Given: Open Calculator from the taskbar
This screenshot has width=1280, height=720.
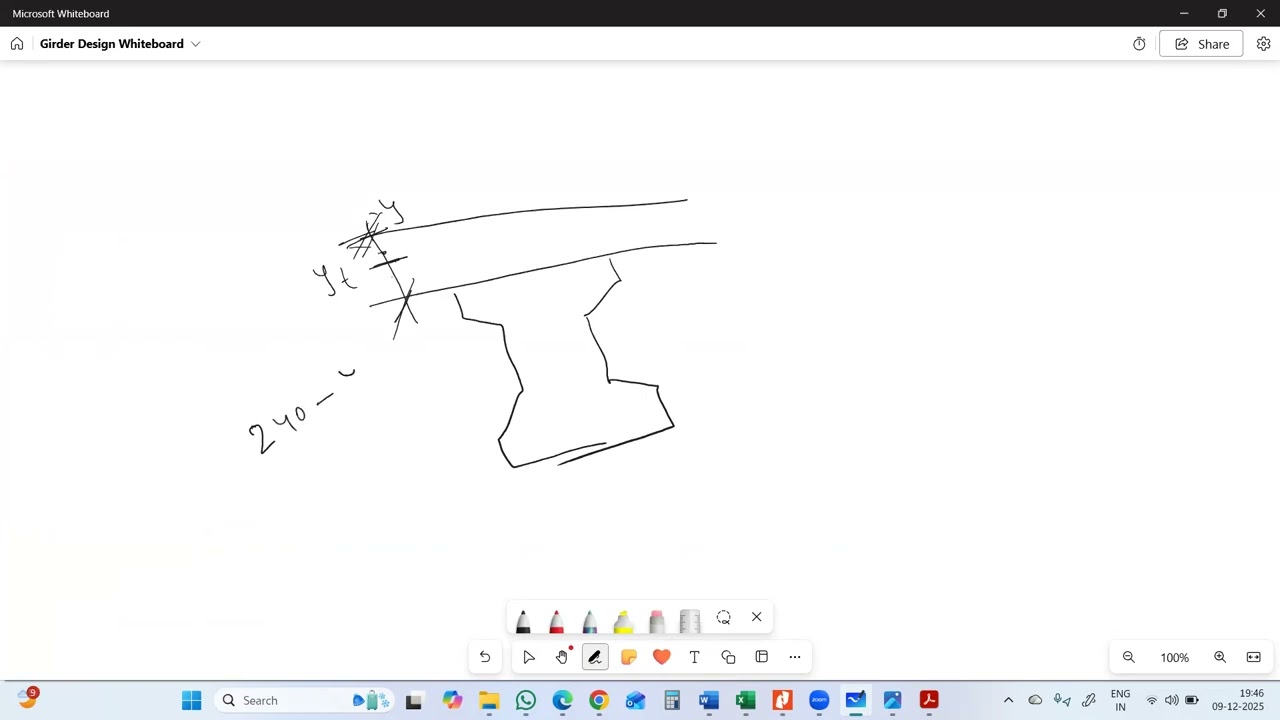Looking at the screenshot, I should click(x=672, y=700).
